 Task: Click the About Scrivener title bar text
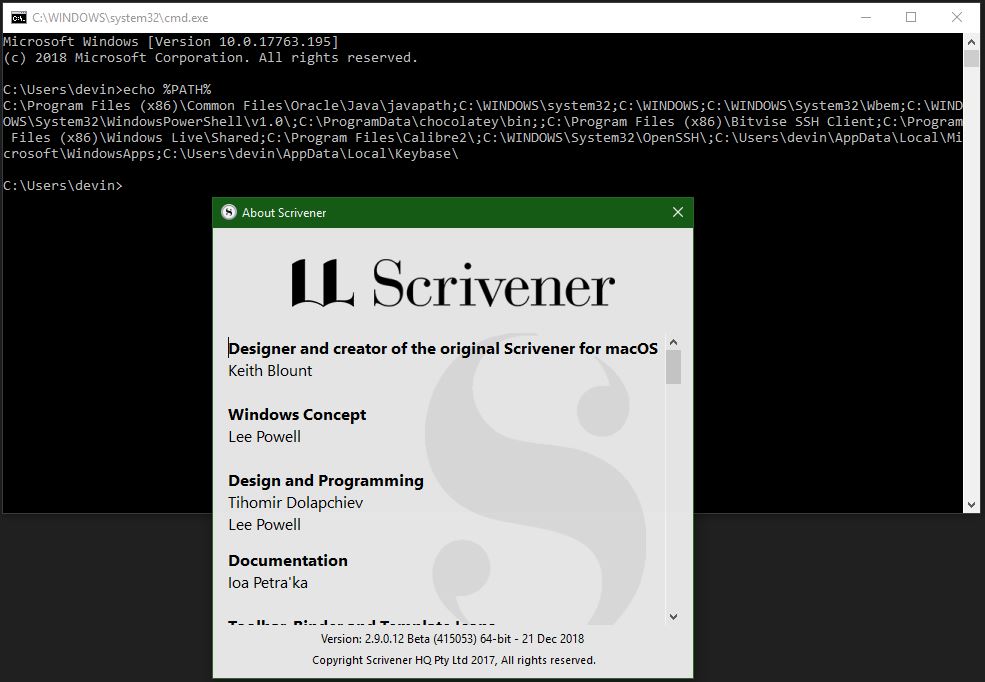(284, 213)
